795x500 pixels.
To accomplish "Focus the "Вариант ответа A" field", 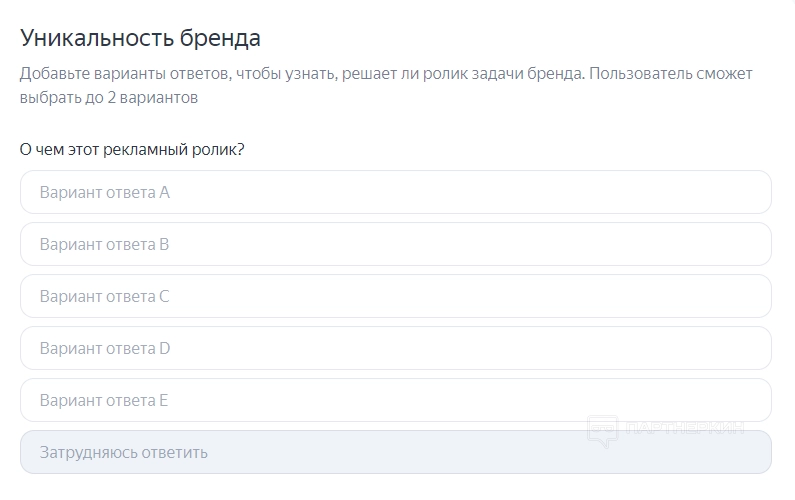I will [x=395, y=192].
